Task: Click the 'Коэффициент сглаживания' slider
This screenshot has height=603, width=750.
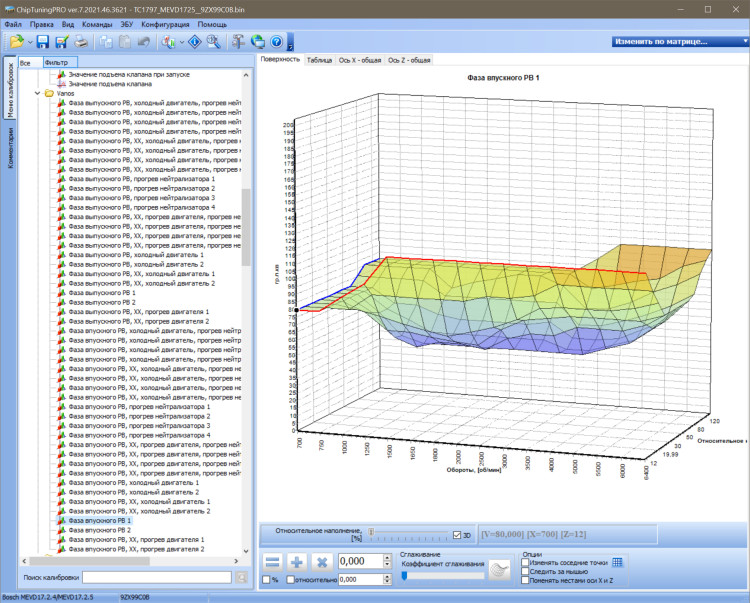Action: (x=442, y=576)
